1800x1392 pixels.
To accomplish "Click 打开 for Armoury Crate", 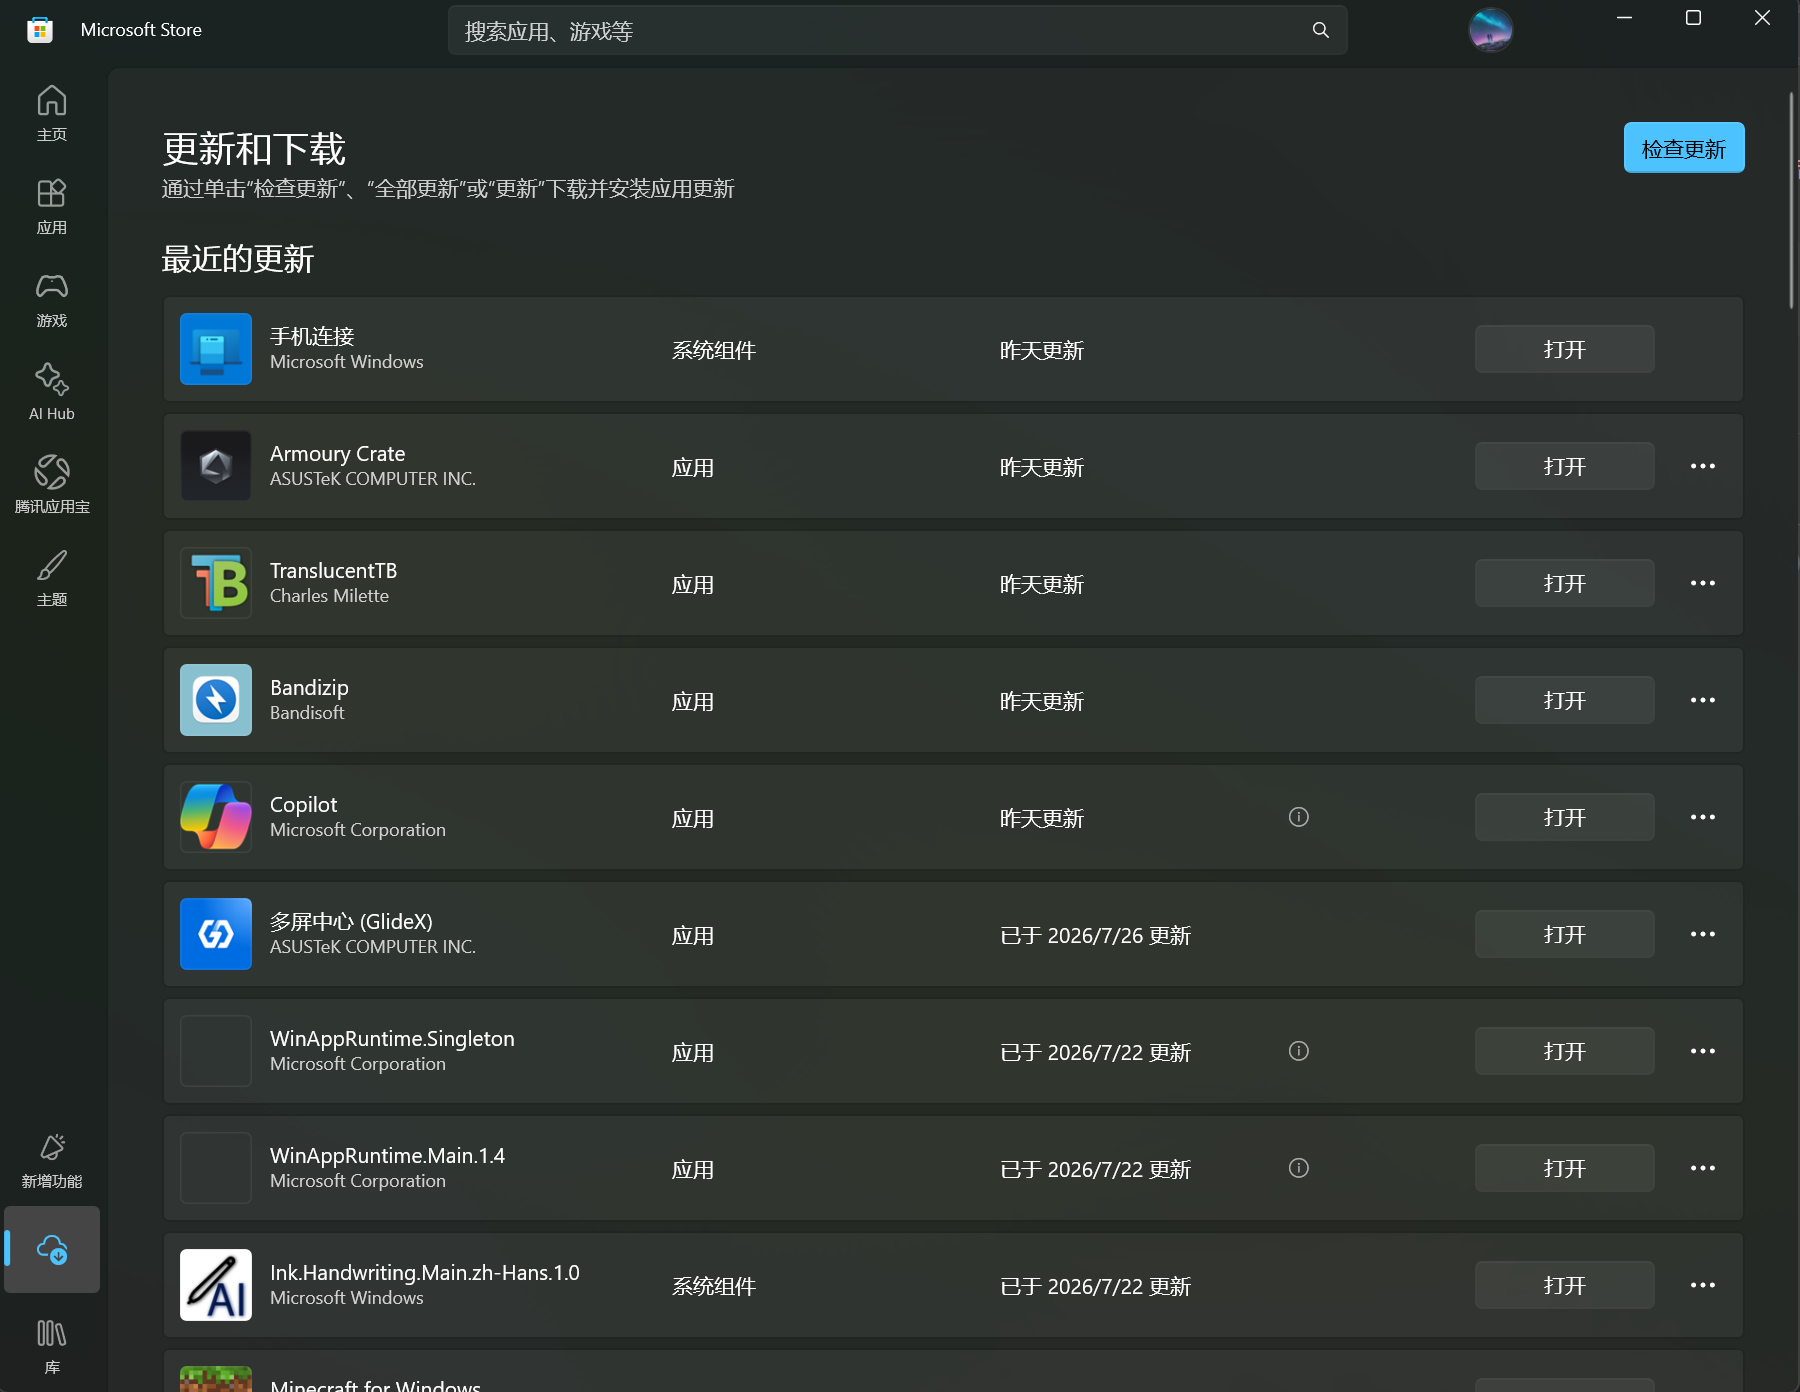I will 1565,466.
